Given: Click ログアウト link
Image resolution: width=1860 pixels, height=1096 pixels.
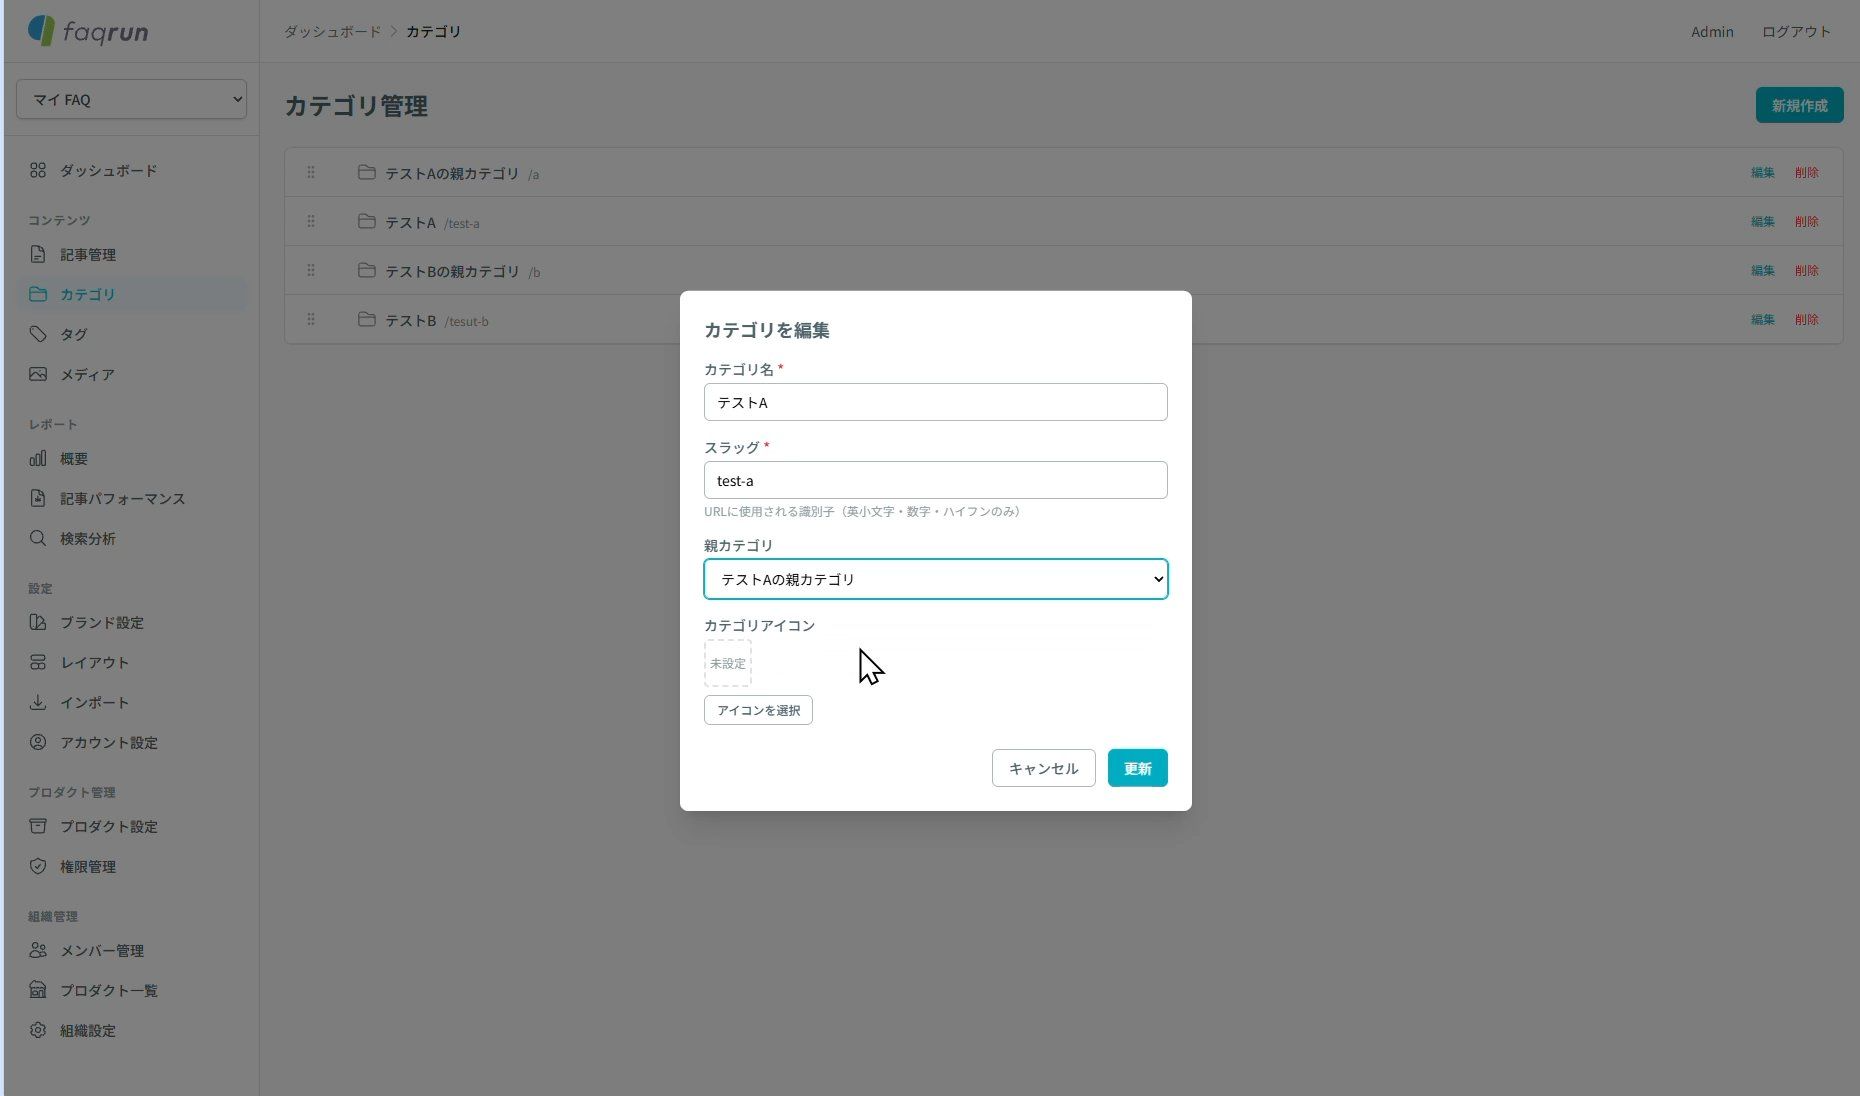Looking at the screenshot, I should tap(1796, 32).
